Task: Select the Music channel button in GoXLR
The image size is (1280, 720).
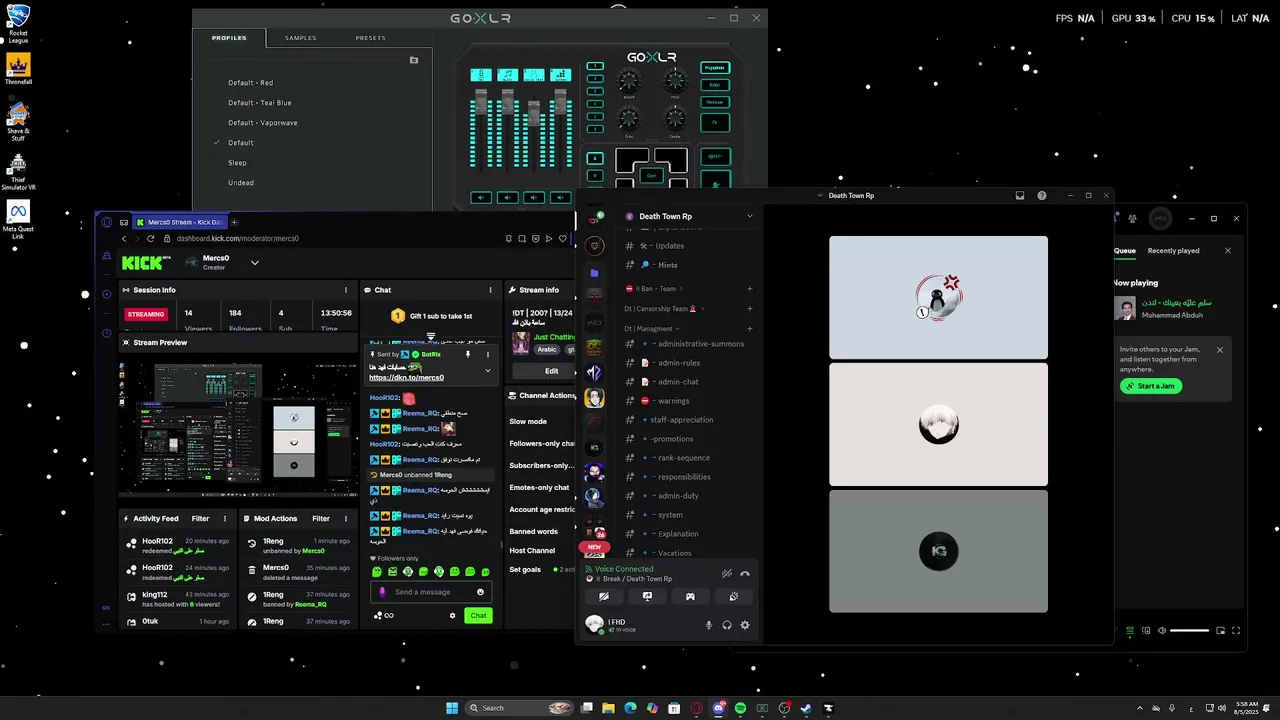Action: tap(508, 75)
